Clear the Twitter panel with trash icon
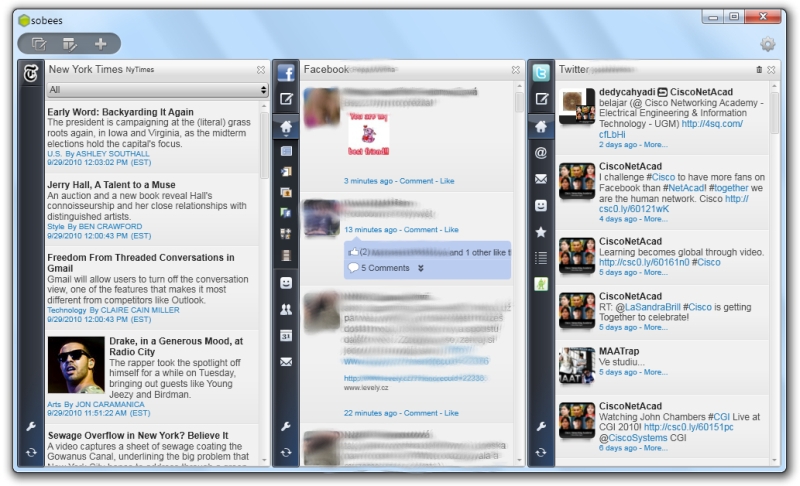The image size is (800, 486). (759, 69)
